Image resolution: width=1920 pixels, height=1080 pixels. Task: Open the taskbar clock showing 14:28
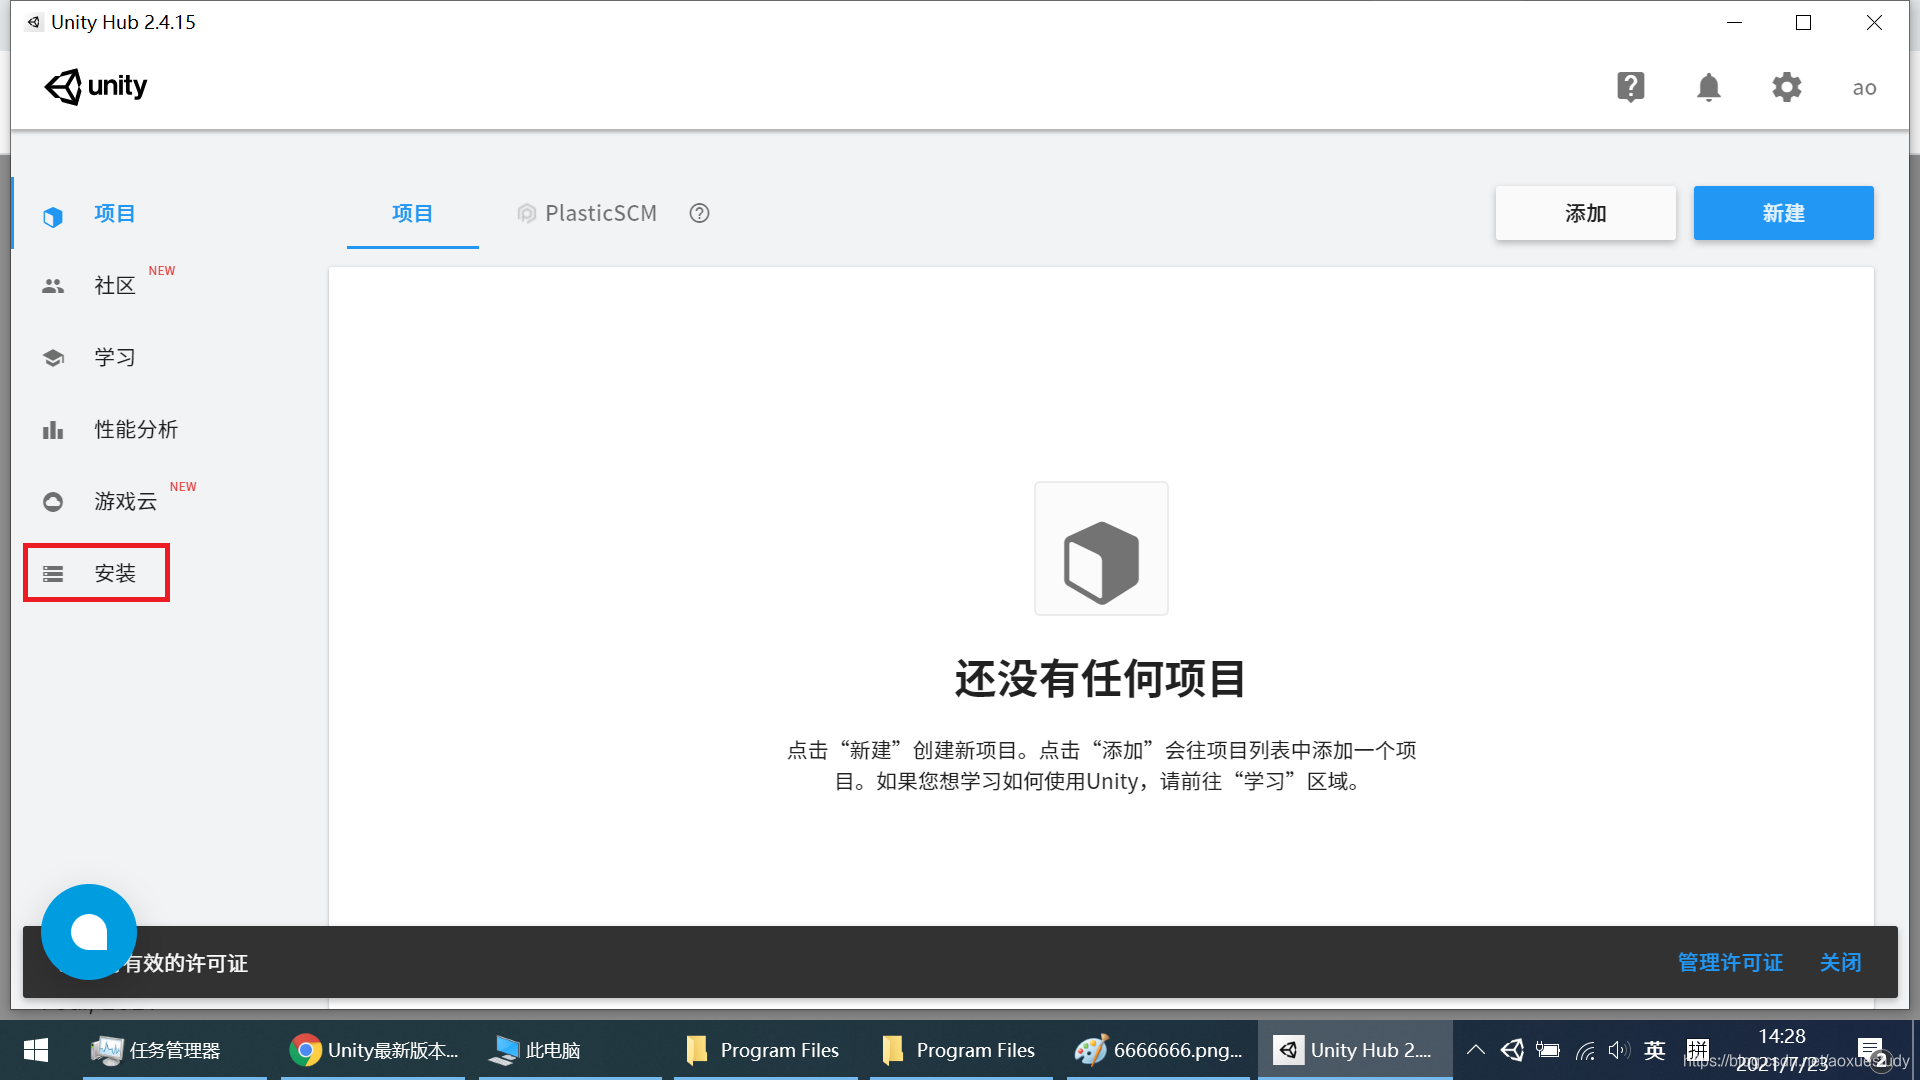pyautogui.click(x=1782, y=1050)
